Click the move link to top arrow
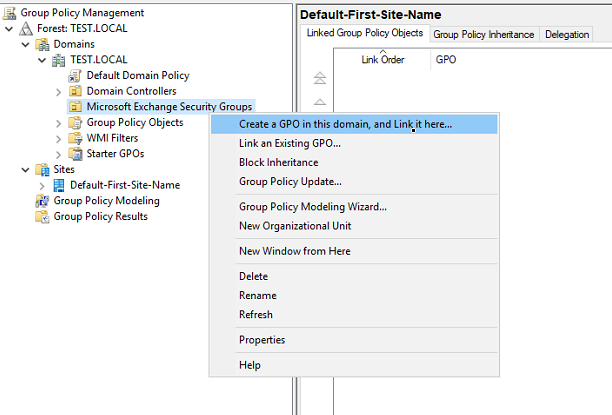The height and width of the screenshot is (415, 612). pyautogui.click(x=320, y=78)
